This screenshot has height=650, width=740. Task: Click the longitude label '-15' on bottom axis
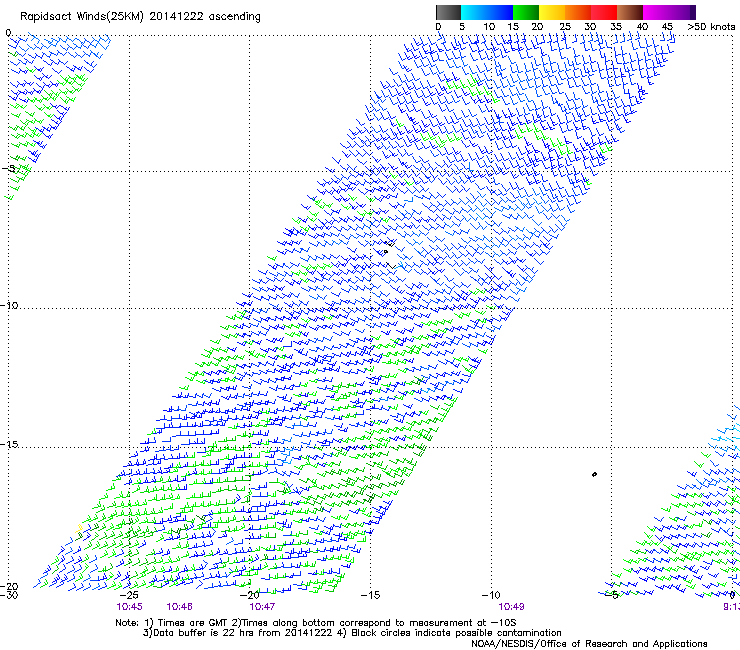point(370,595)
